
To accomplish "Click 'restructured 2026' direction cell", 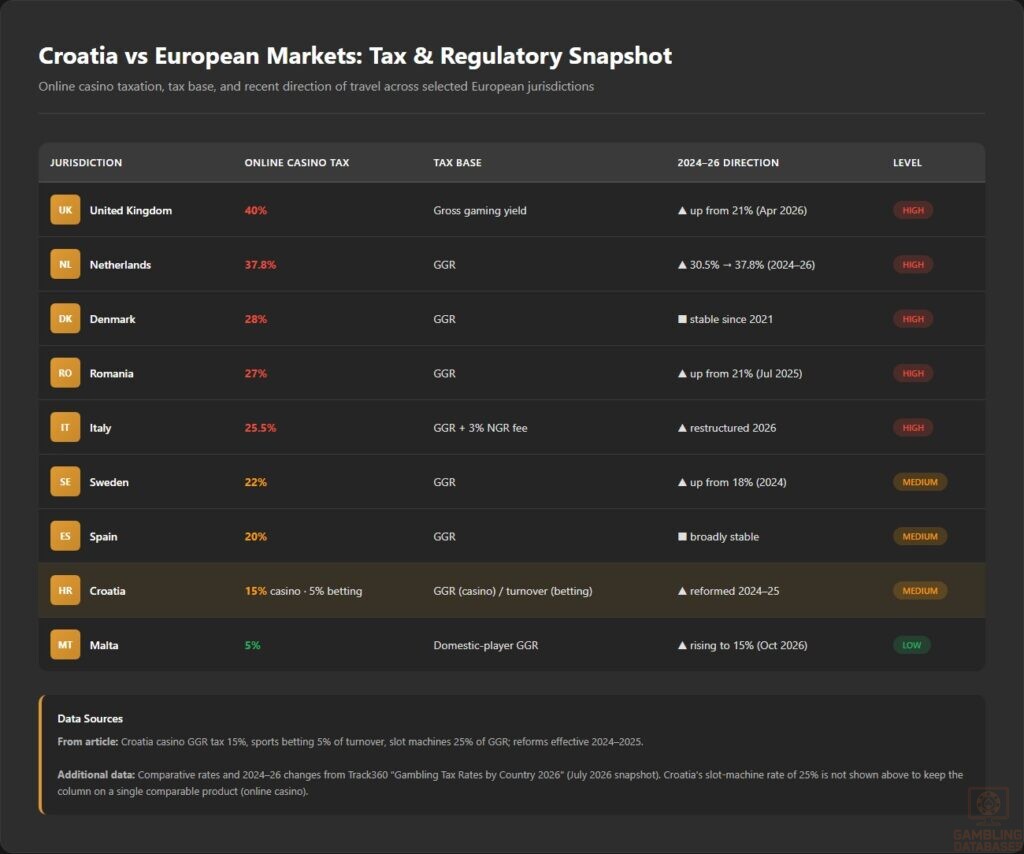I will (x=727, y=428).
